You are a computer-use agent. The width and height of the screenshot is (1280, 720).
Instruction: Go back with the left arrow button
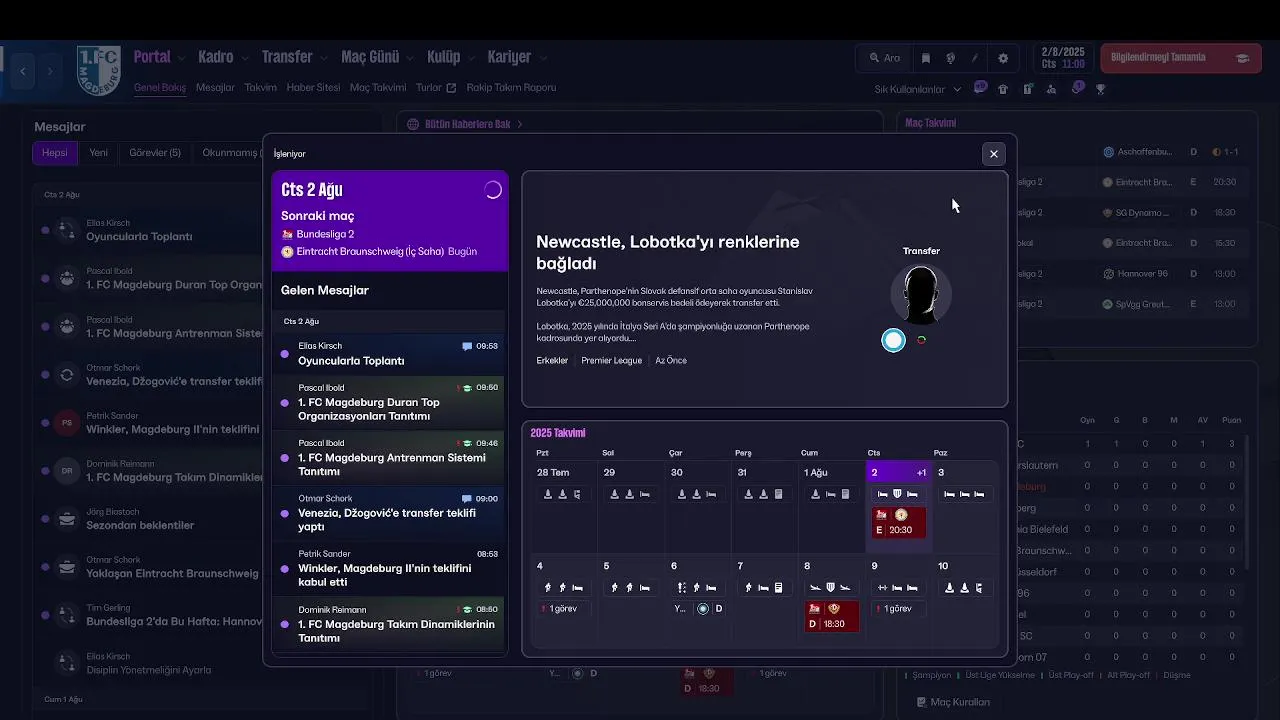click(x=23, y=71)
